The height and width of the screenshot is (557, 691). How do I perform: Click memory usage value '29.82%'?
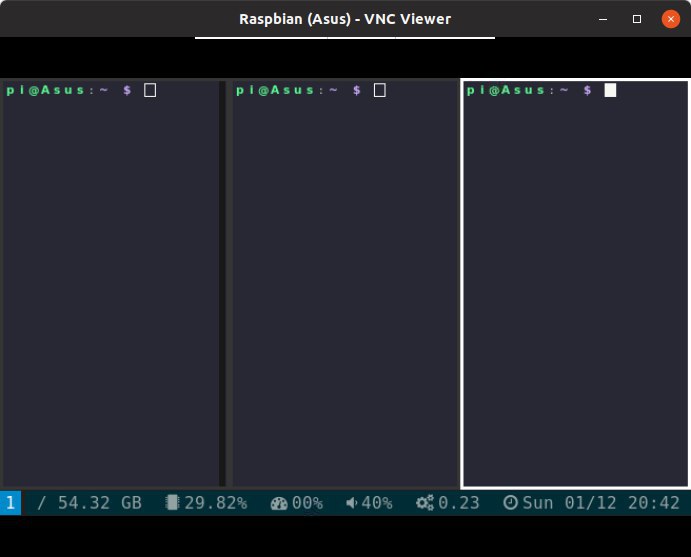tap(216, 503)
